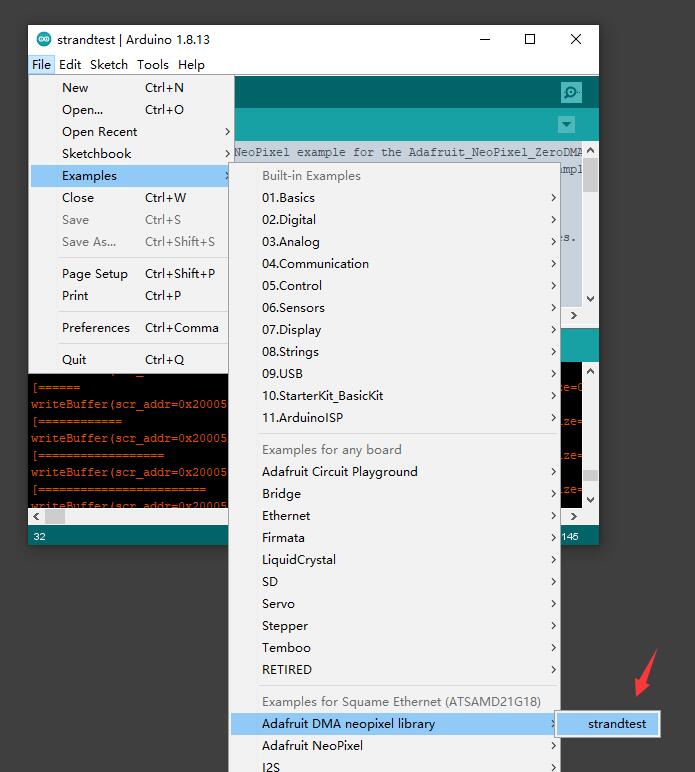The width and height of the screenshot is (695, 772).
Task: Click the console scrollbar up arrow
Action: (591, 371)
